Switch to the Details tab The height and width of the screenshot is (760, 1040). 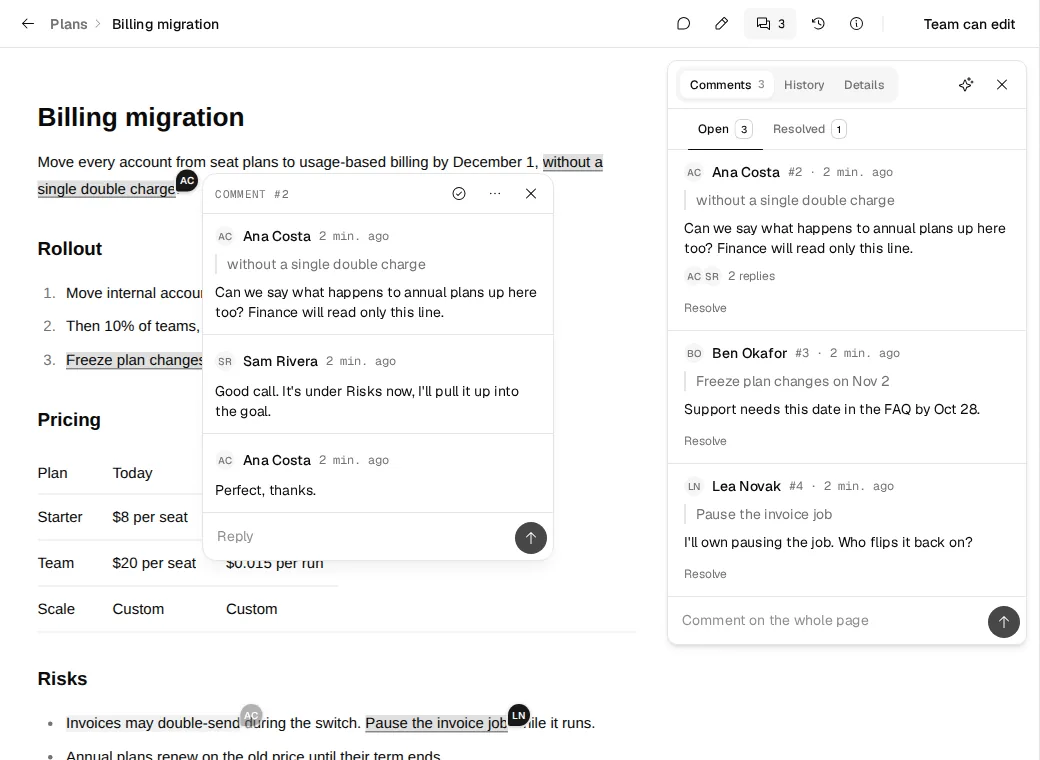864,85
